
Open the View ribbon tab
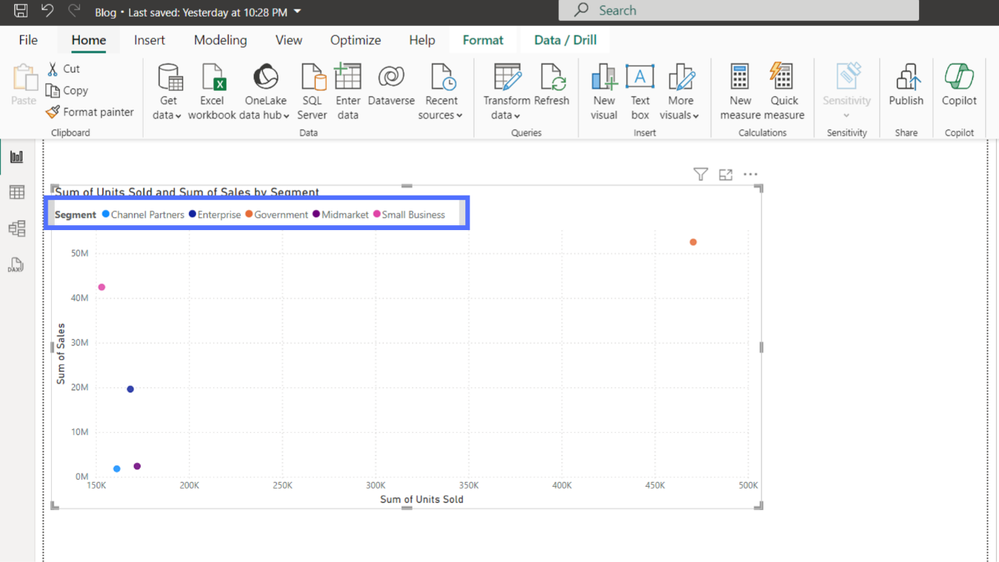[289, 40]
